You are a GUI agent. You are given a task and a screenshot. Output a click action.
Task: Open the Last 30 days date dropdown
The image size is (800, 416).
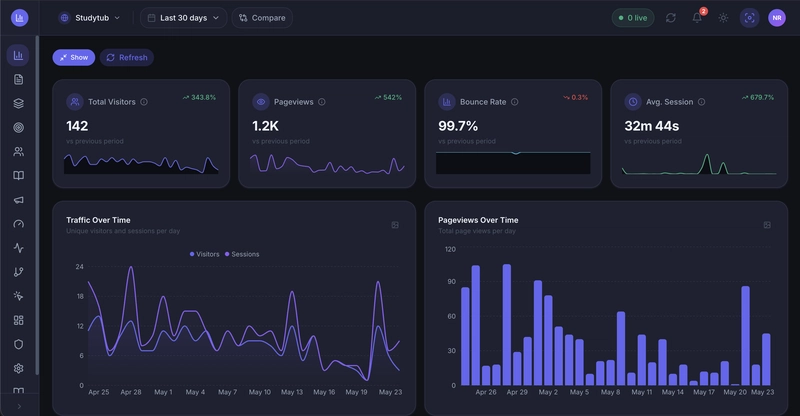pyautogui.click(x=183, y=18)
